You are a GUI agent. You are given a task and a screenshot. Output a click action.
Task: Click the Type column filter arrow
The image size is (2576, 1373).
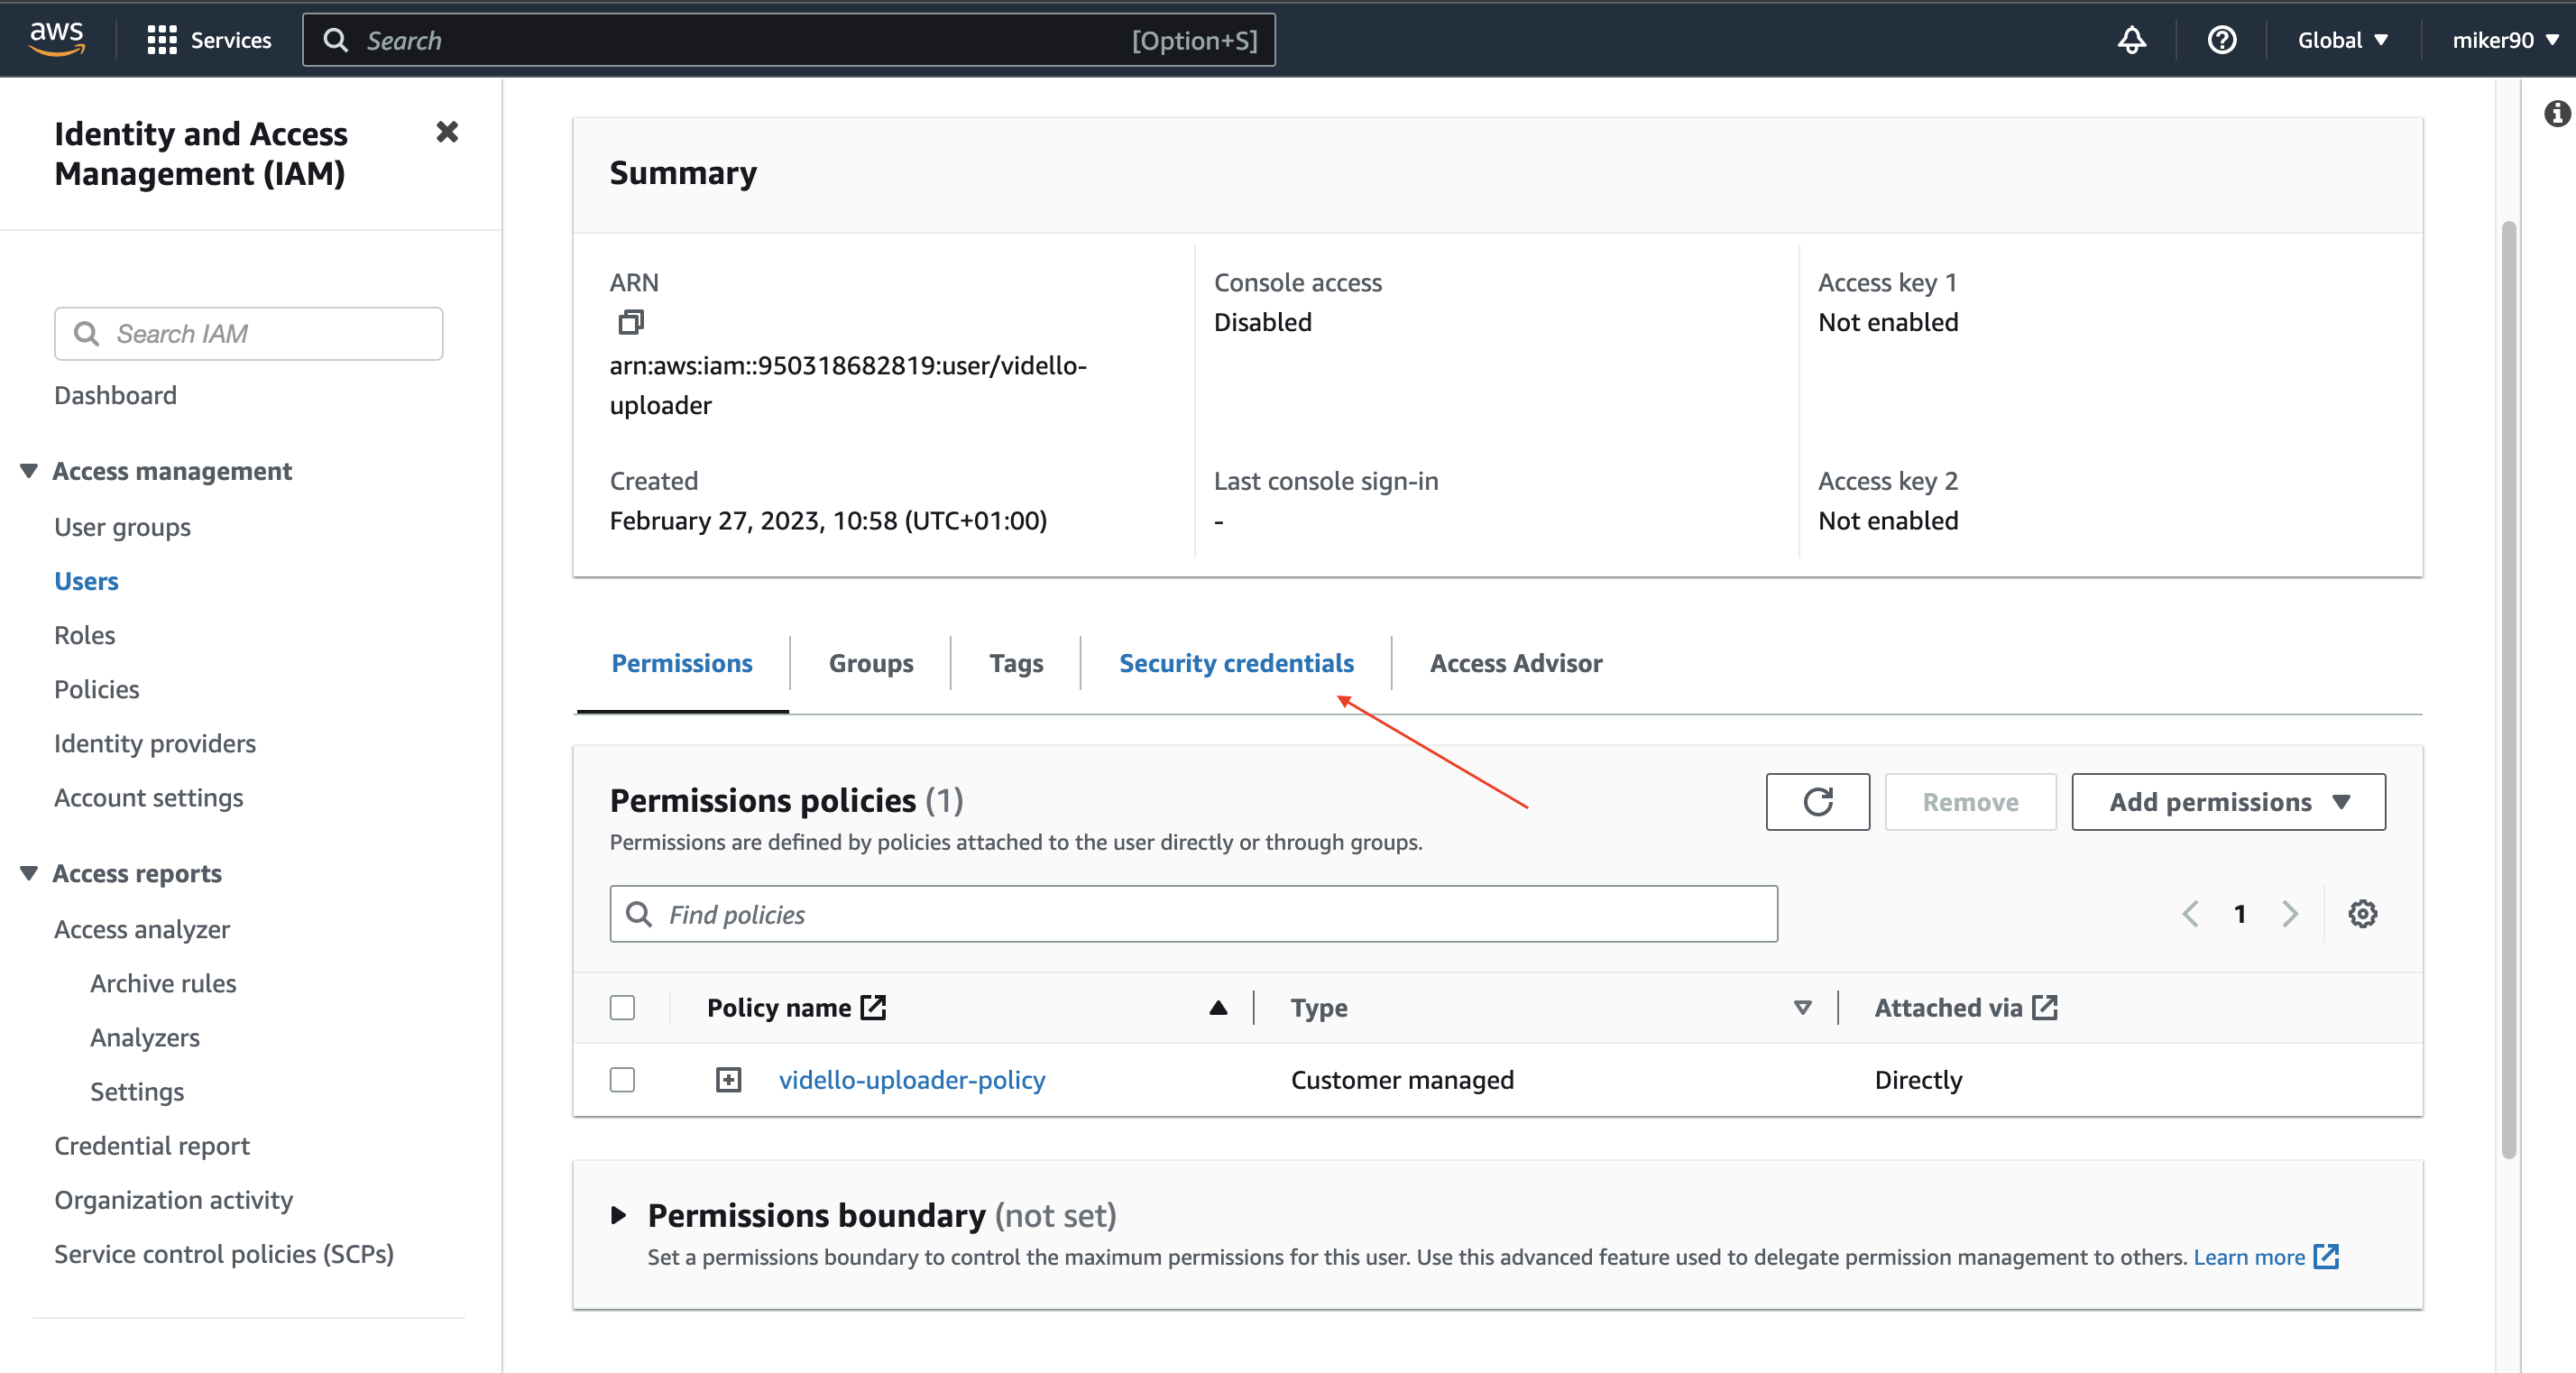point(1802,1007)
